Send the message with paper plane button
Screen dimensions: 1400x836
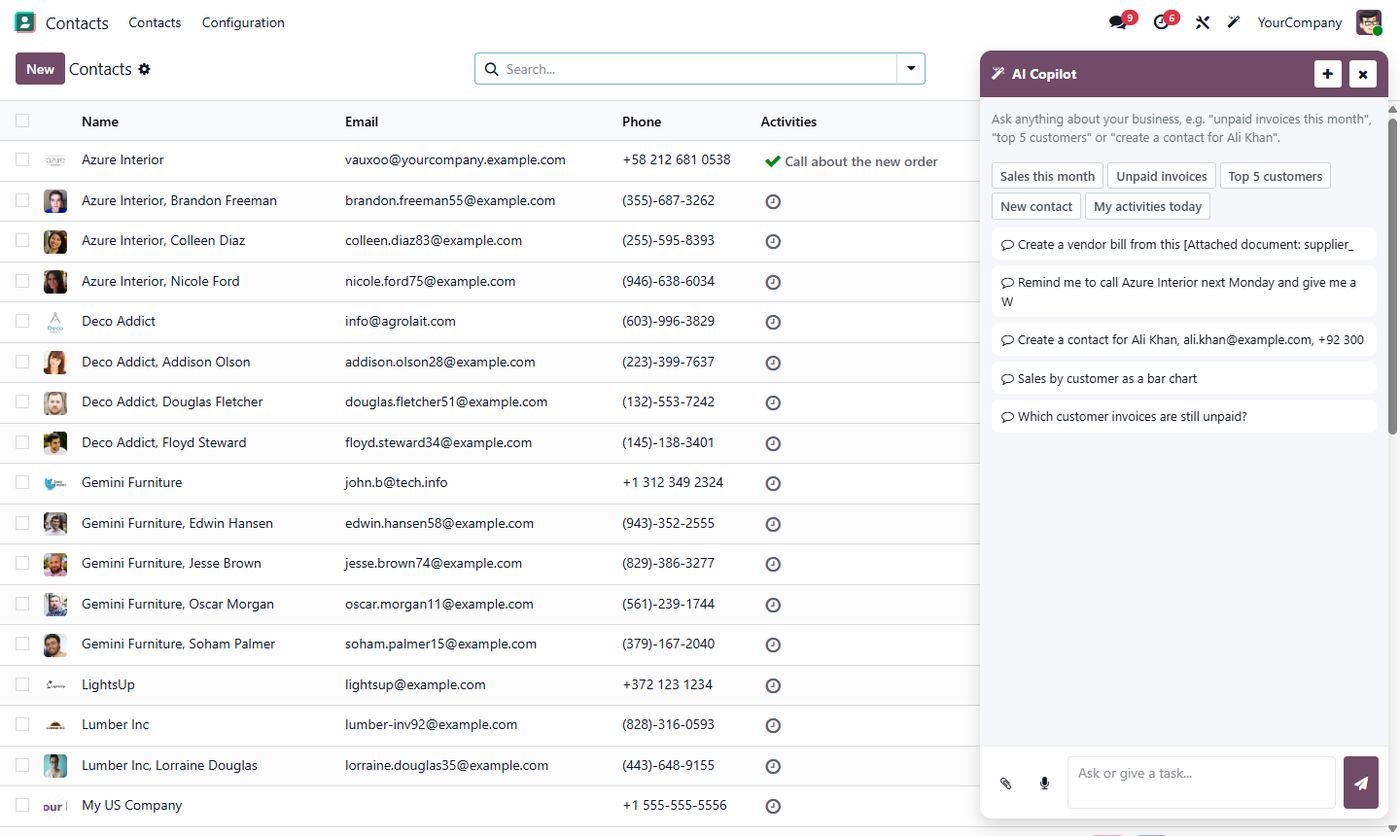1360,783
